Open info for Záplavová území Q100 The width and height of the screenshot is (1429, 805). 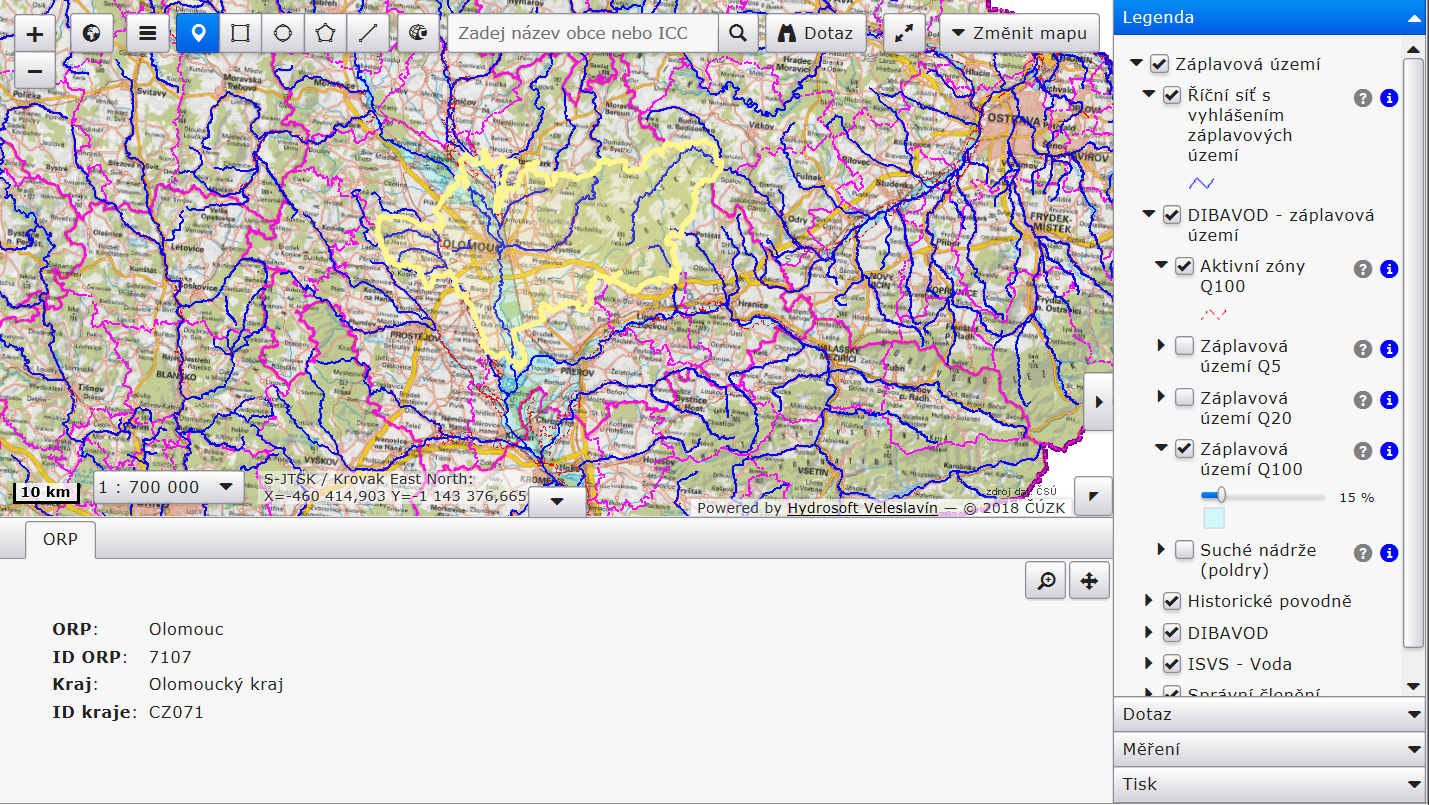[1389, 451]
